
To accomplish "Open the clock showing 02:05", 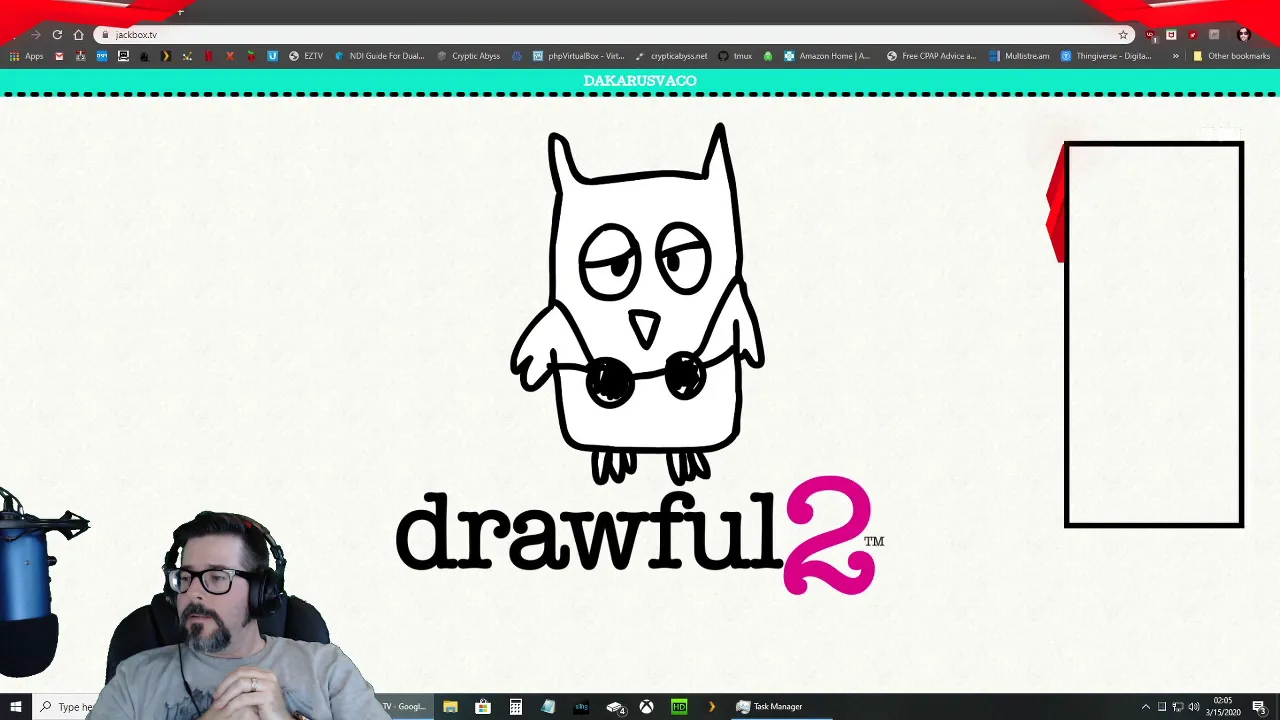I will [1224, 707].
